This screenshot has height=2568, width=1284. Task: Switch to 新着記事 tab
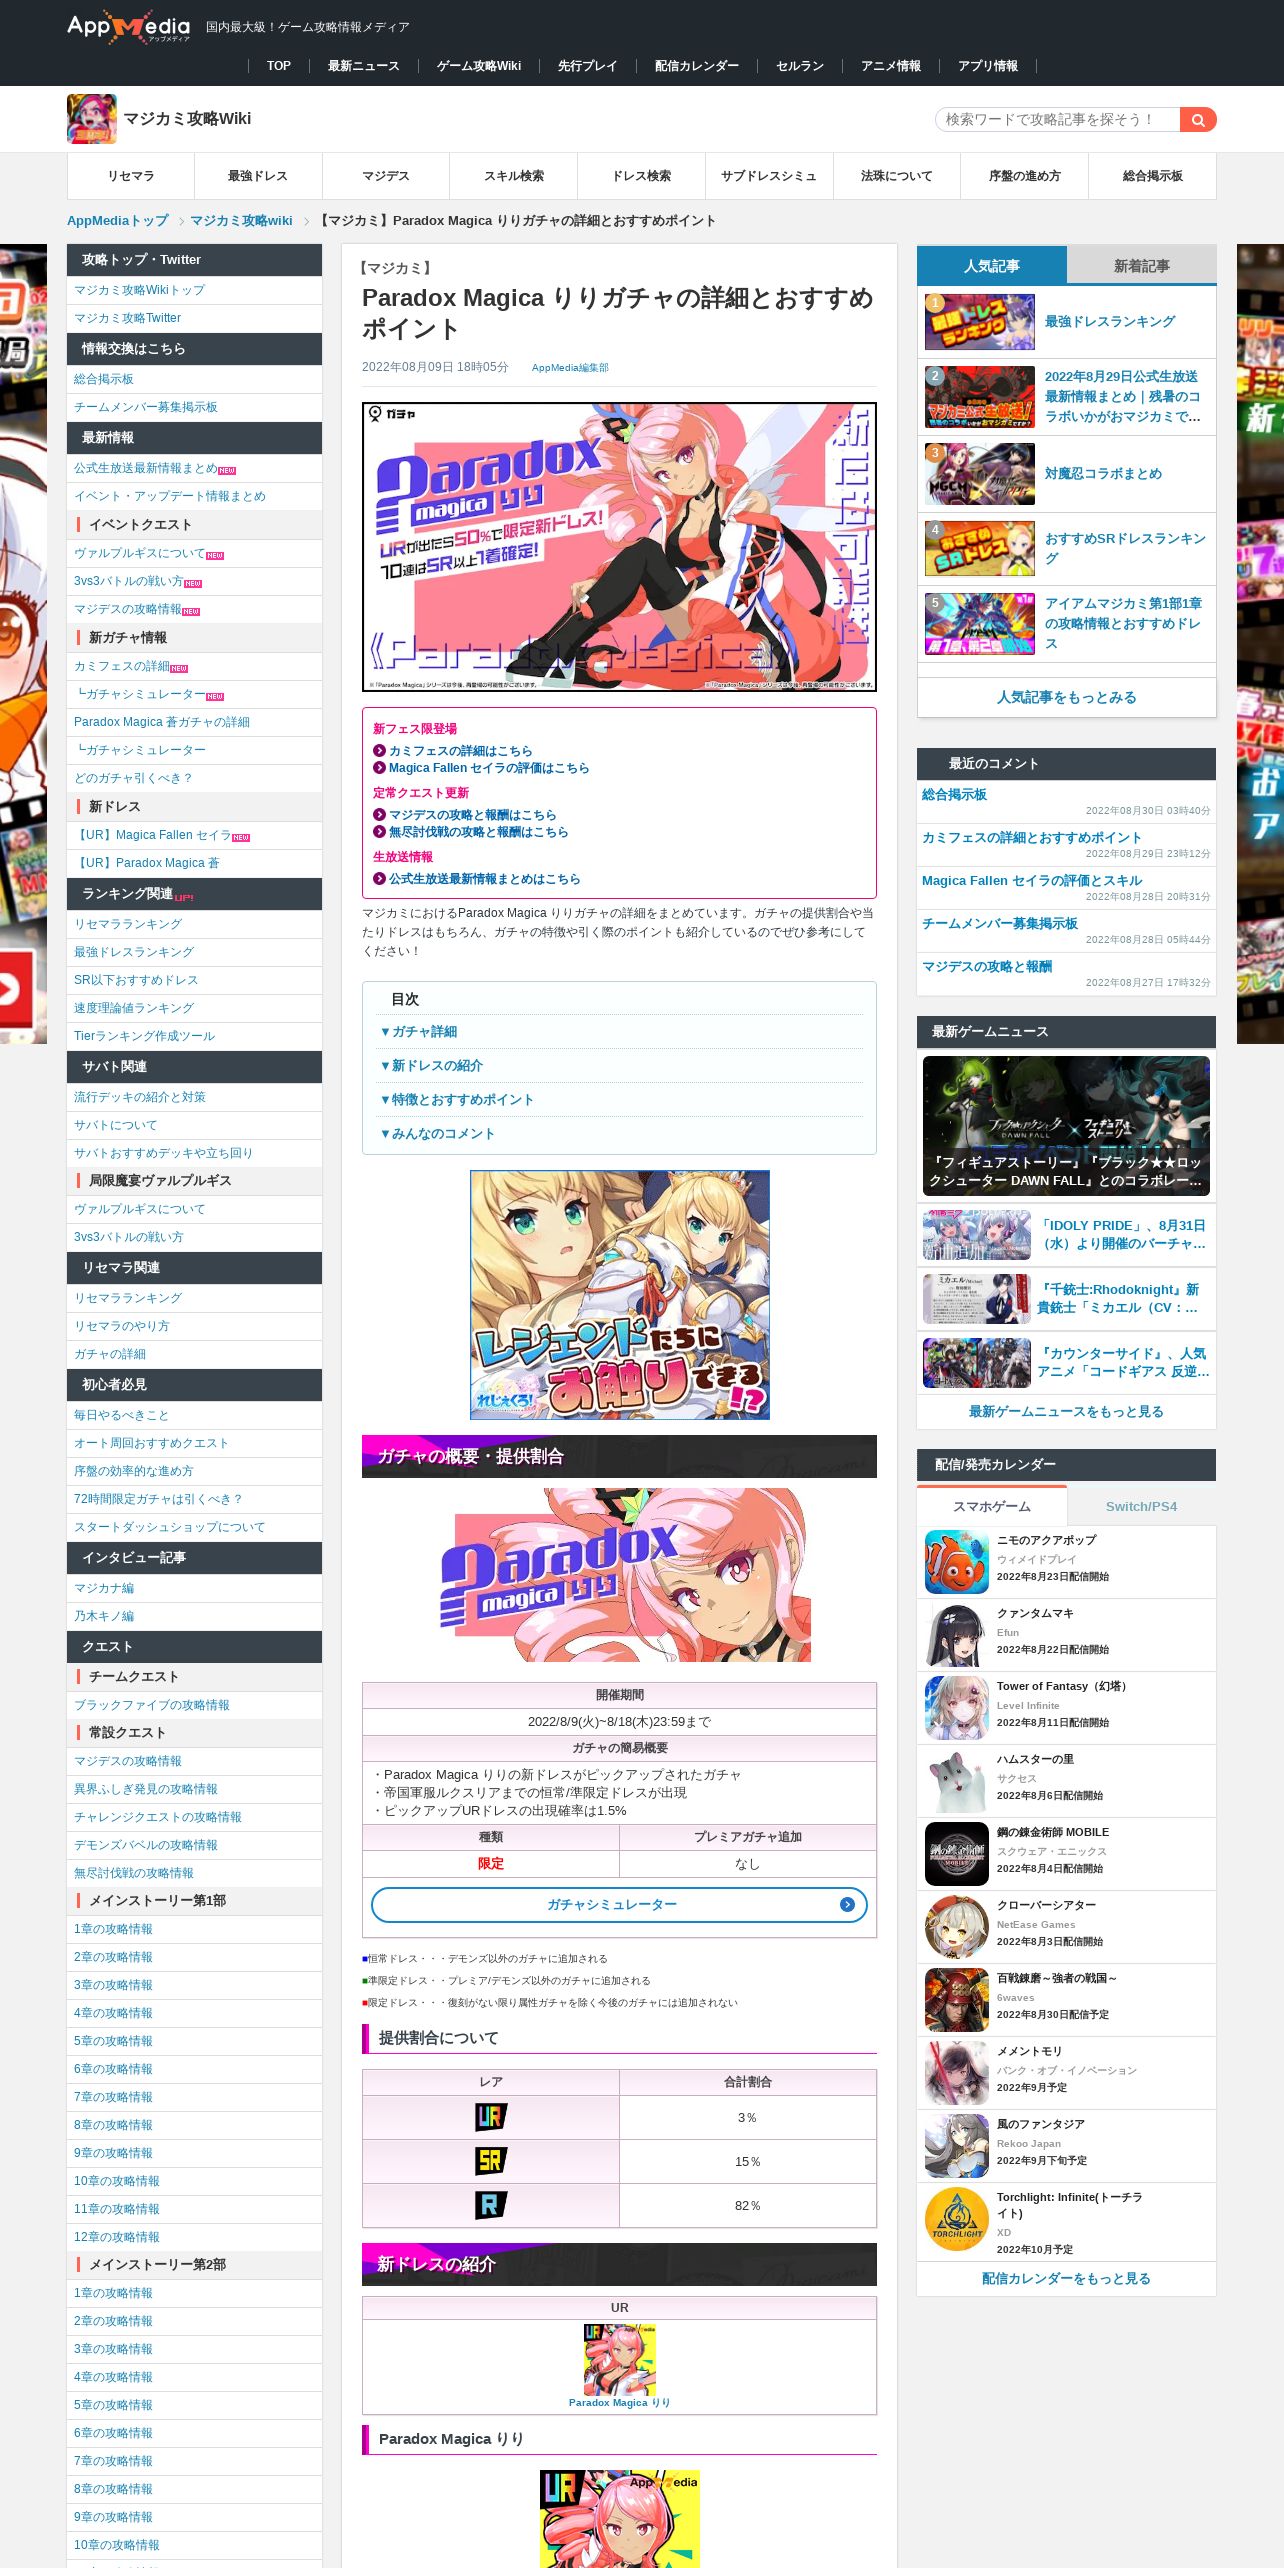tap(1141, 266)
